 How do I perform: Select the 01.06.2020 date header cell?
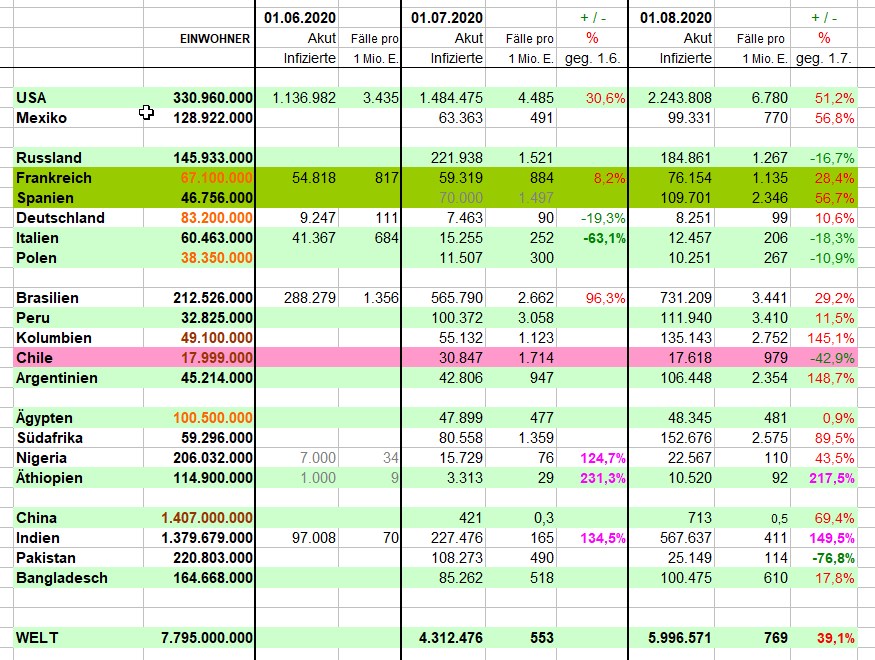point(301,18)
